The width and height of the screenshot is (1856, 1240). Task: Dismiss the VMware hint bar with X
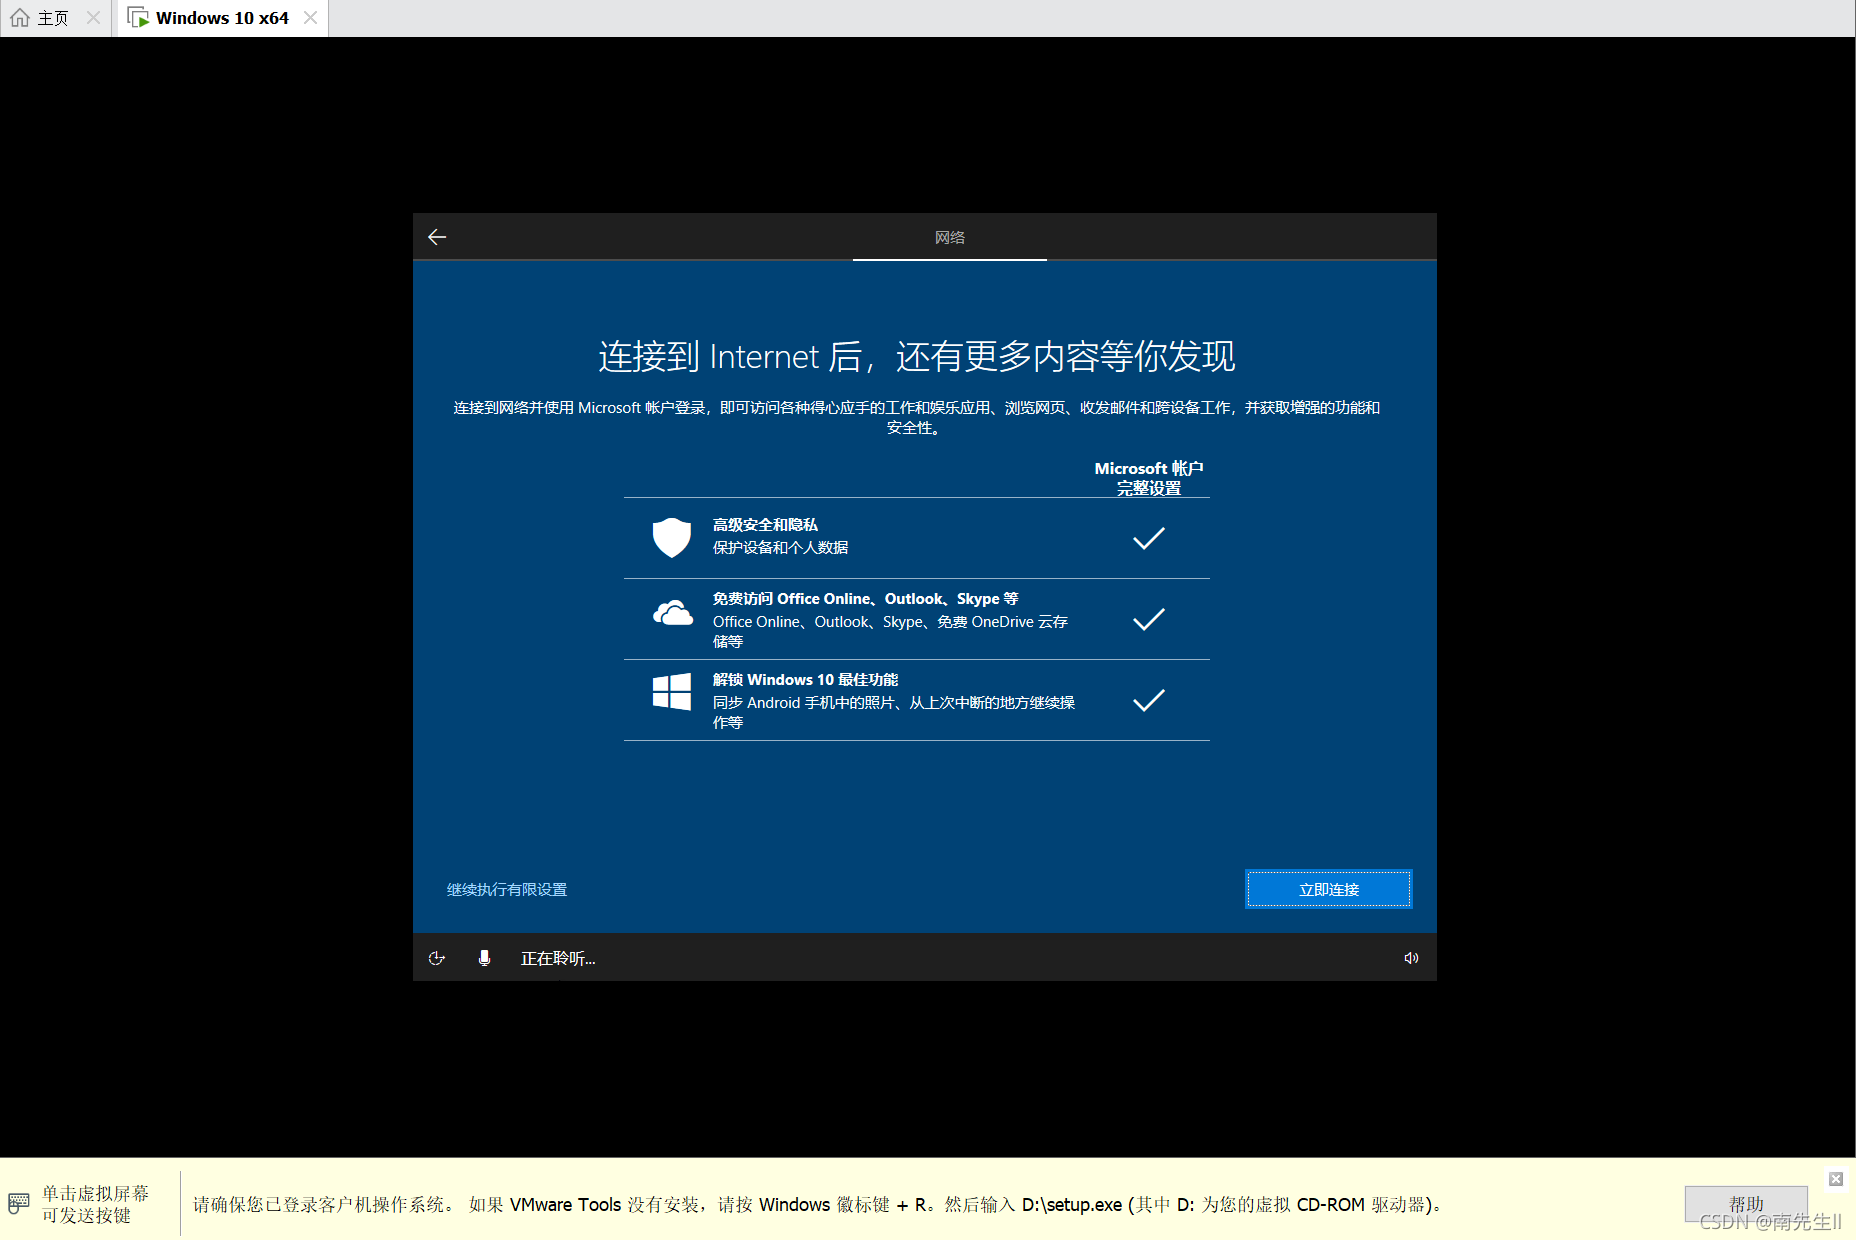pyautogui.click(x=1836, y=1179)
